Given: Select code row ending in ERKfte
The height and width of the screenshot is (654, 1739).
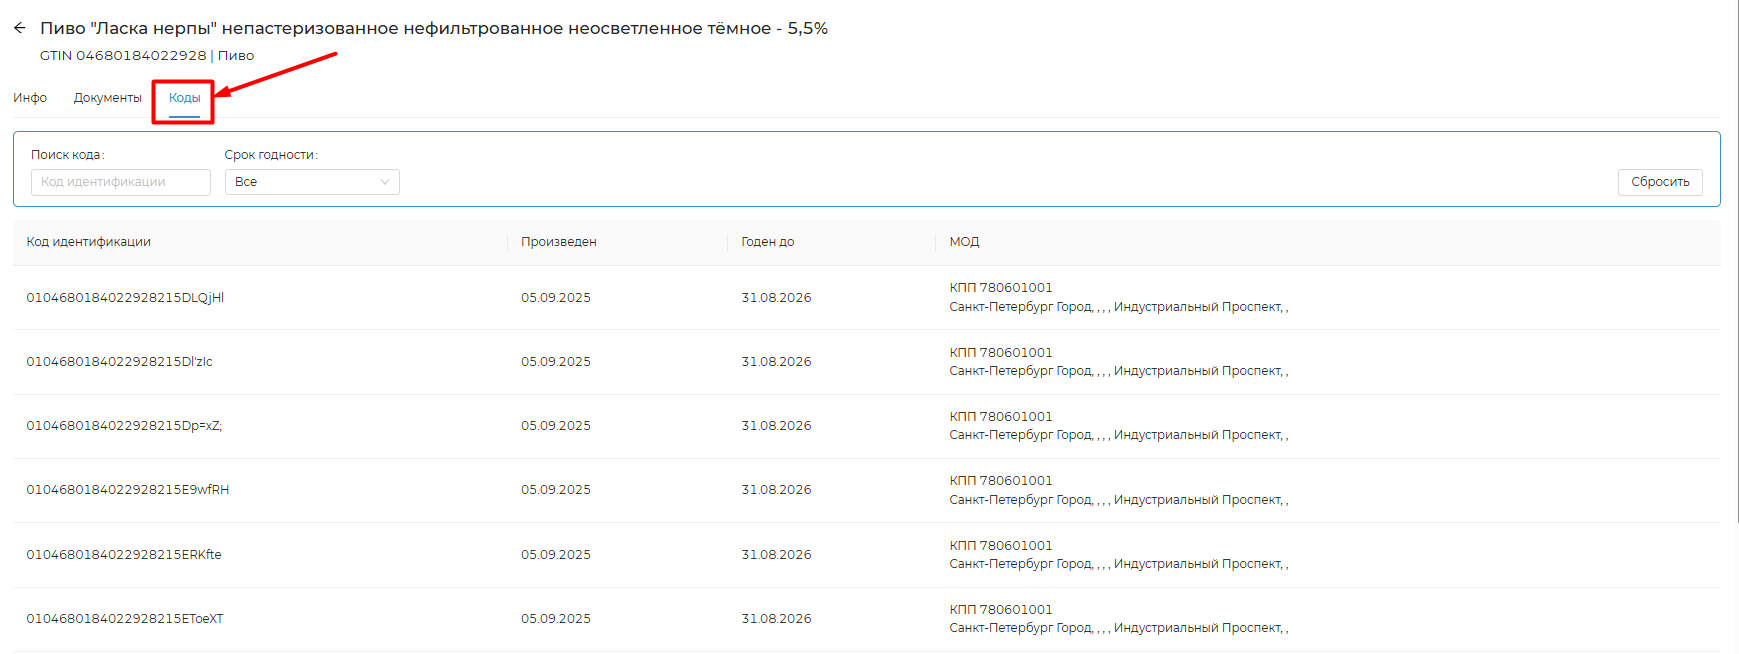Looking at the screenshot, I should [124, 555].
